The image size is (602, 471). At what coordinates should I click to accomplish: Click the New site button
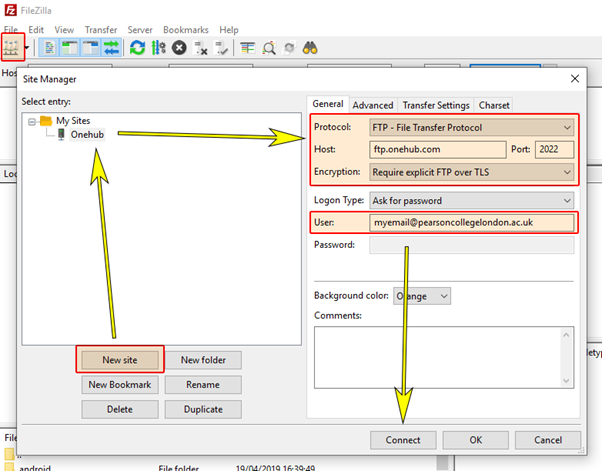click(x=120, y=360)
